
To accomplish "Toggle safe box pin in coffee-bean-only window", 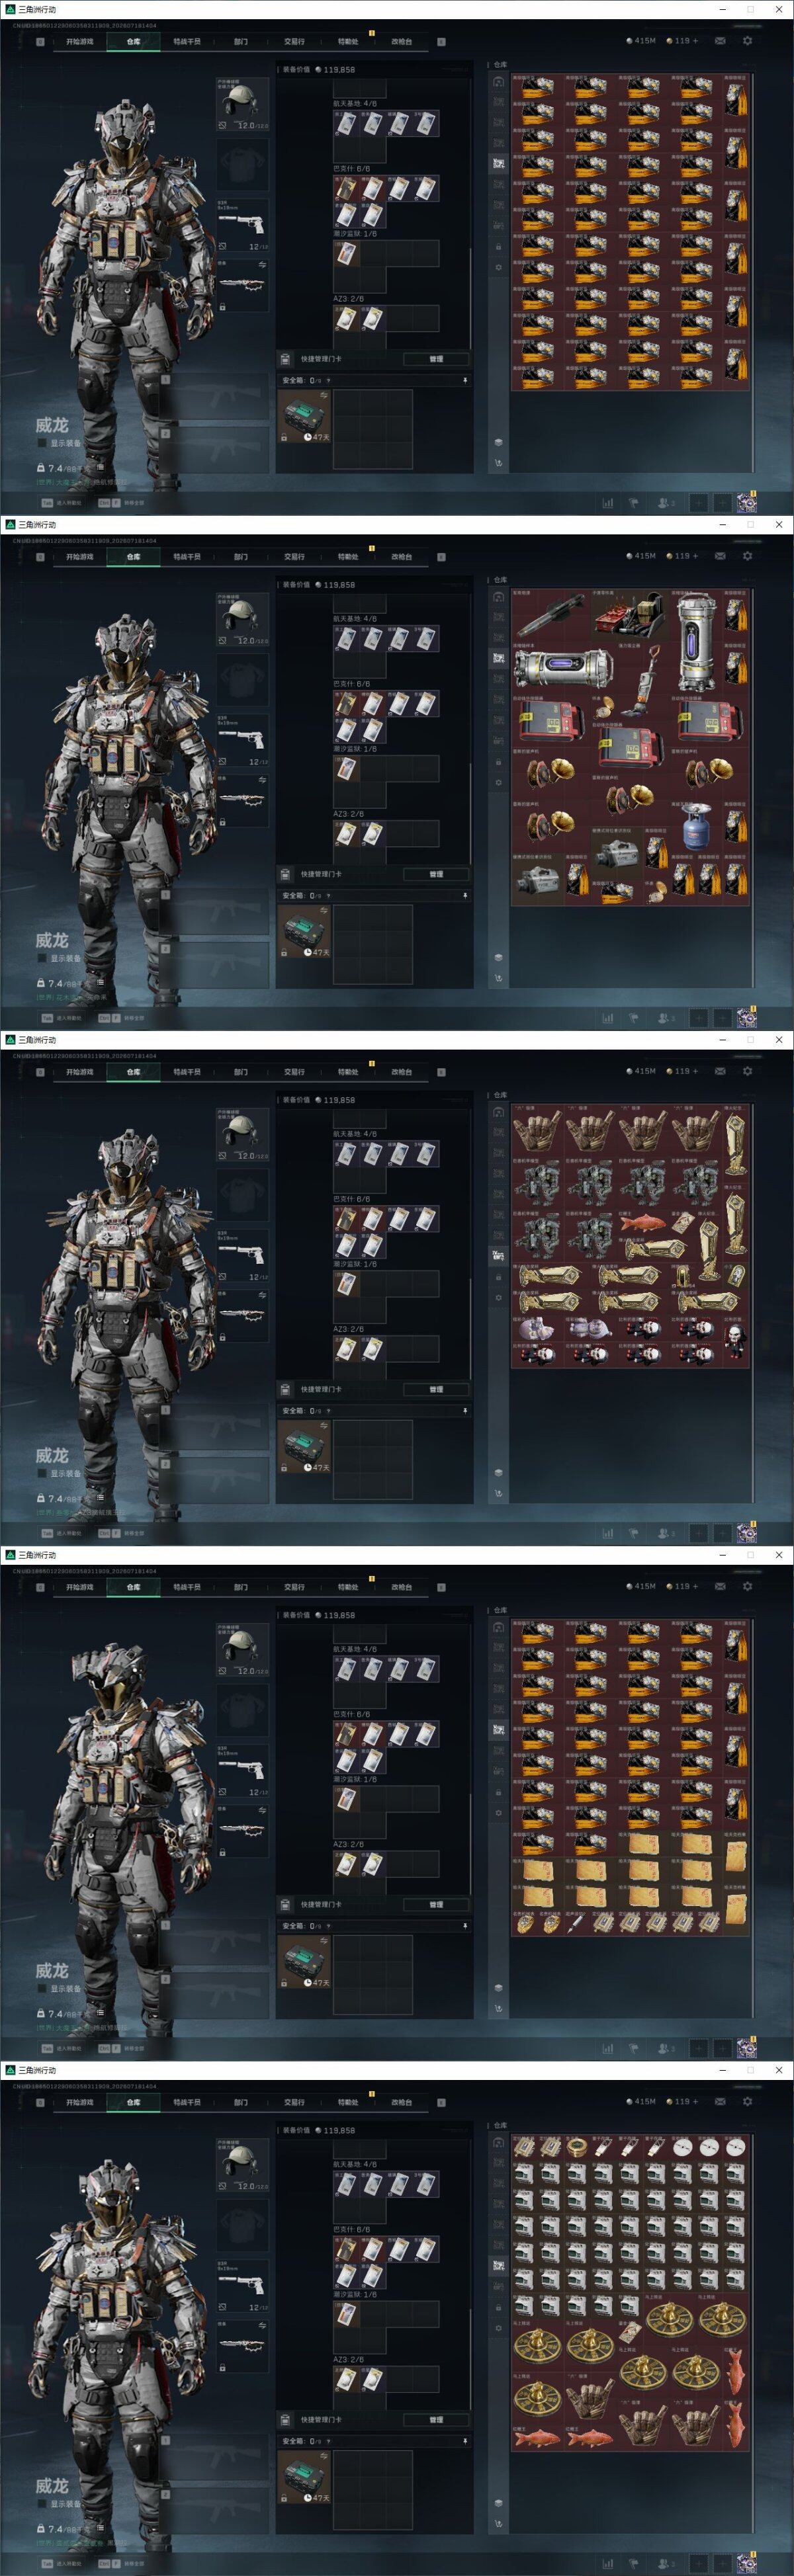I will 465,380.
